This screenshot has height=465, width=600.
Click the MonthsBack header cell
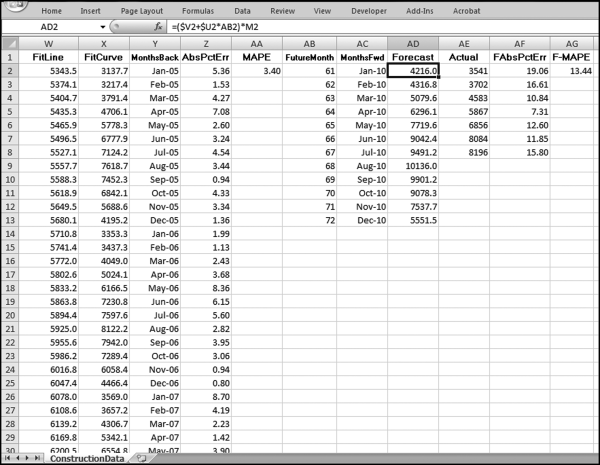tap(155, 57)
